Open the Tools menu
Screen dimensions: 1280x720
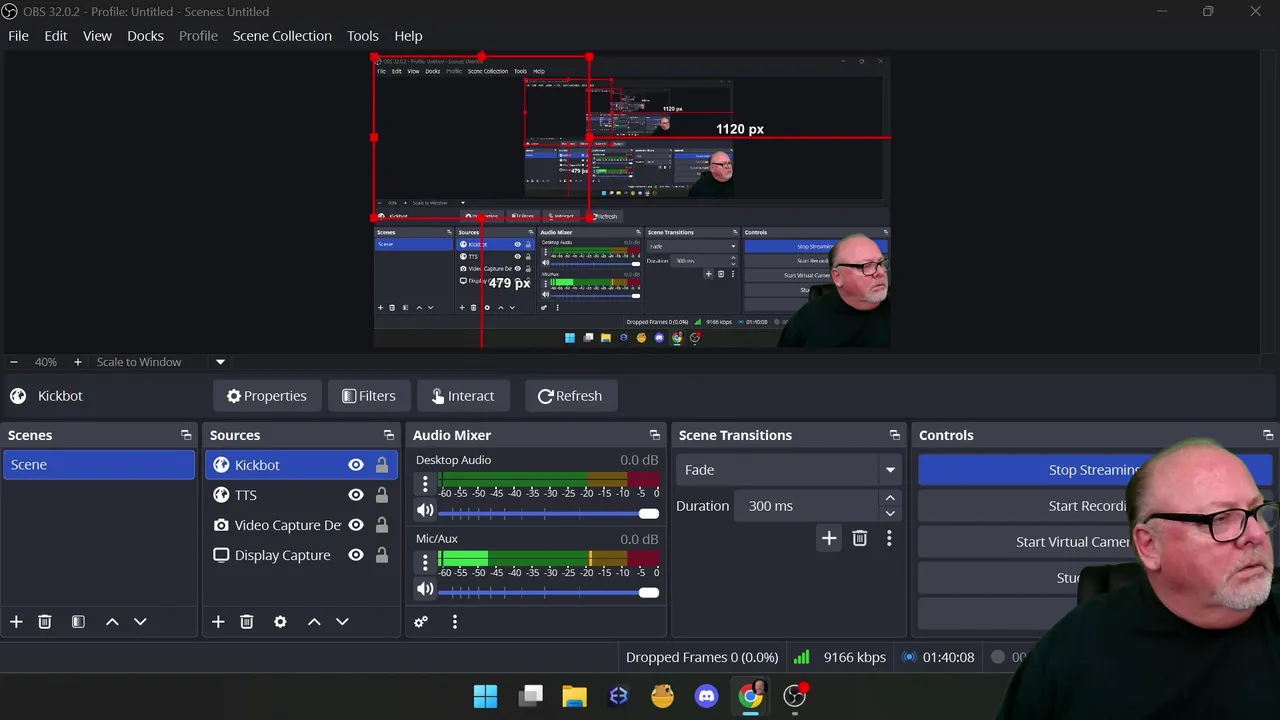(x=362, y=36)
